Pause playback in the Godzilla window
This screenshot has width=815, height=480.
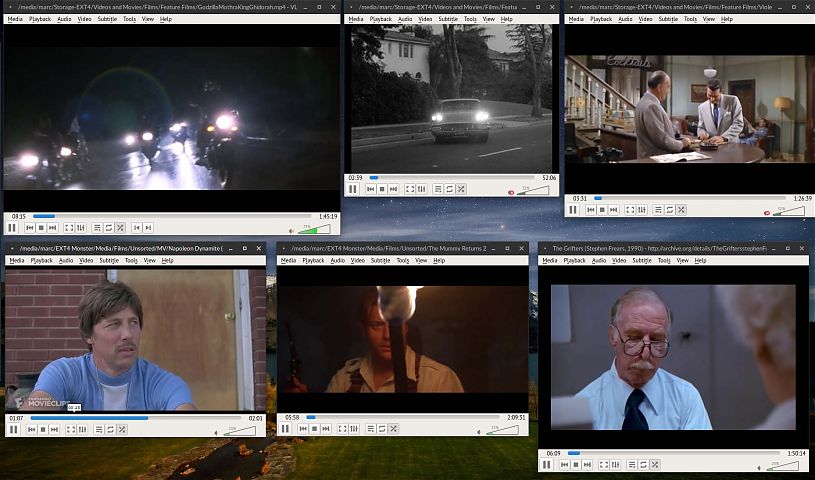click(x=12, y=228)
